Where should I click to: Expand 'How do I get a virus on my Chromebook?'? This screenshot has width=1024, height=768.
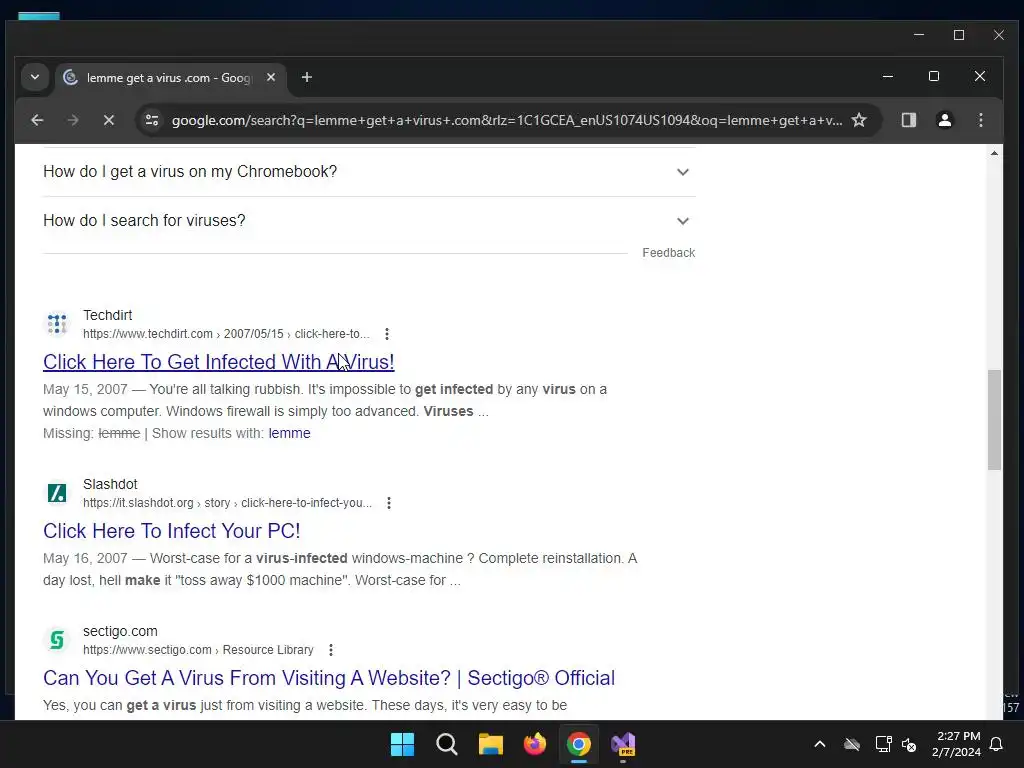tap(369, 172)
